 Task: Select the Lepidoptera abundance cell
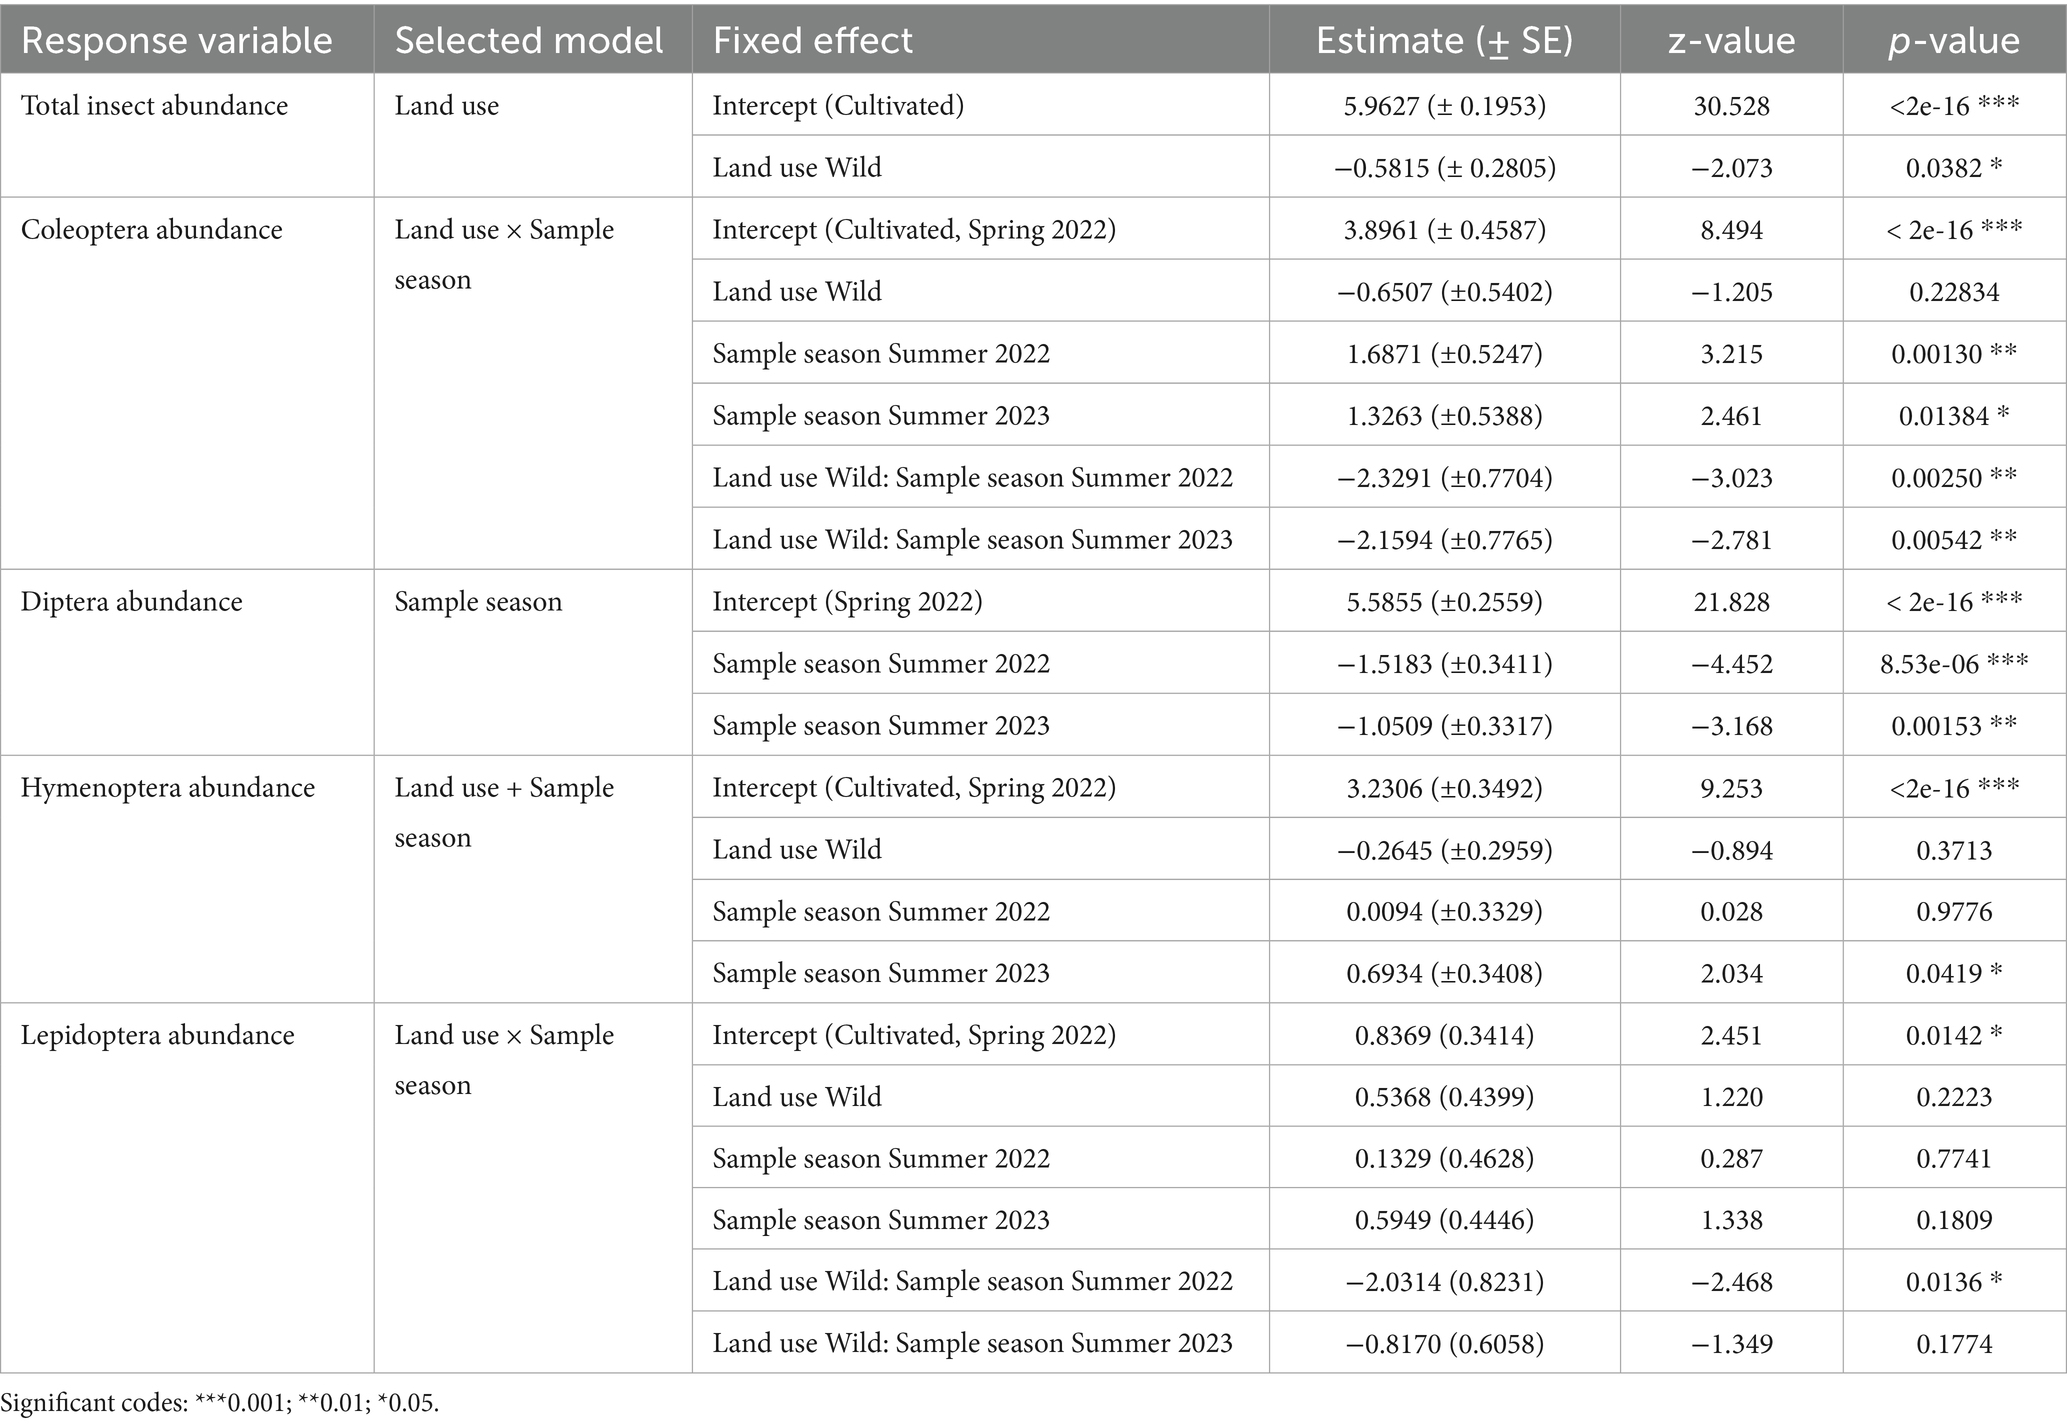click(158, 1035)
